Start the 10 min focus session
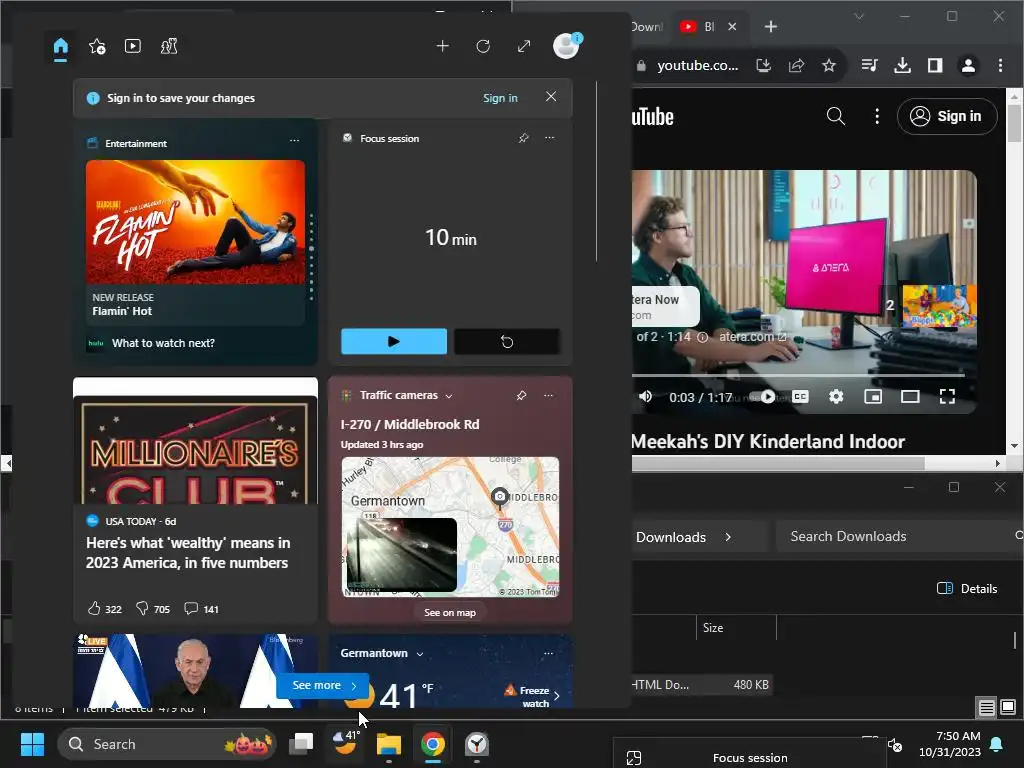The image size is (1024, 768). (394, 342)
